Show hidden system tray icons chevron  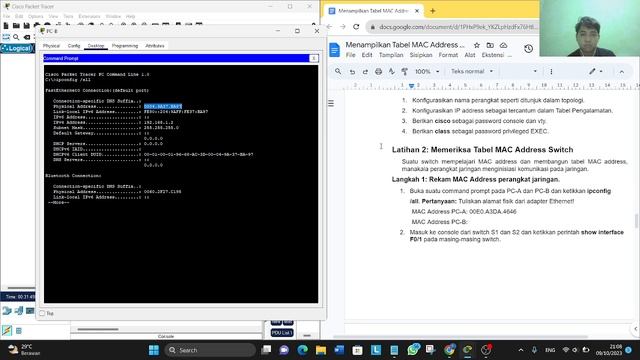click(x=521, y=350)
